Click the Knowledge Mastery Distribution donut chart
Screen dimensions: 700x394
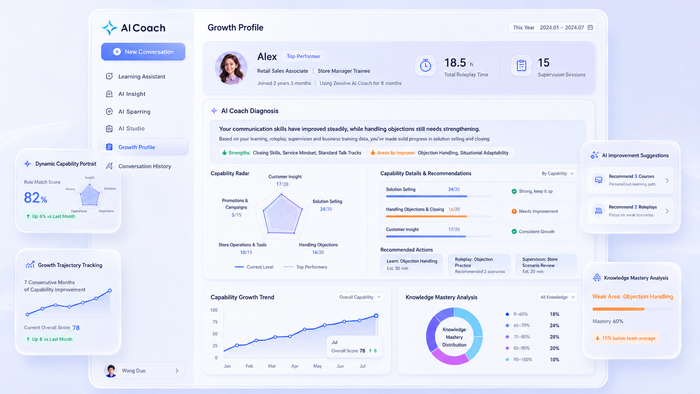454,336
